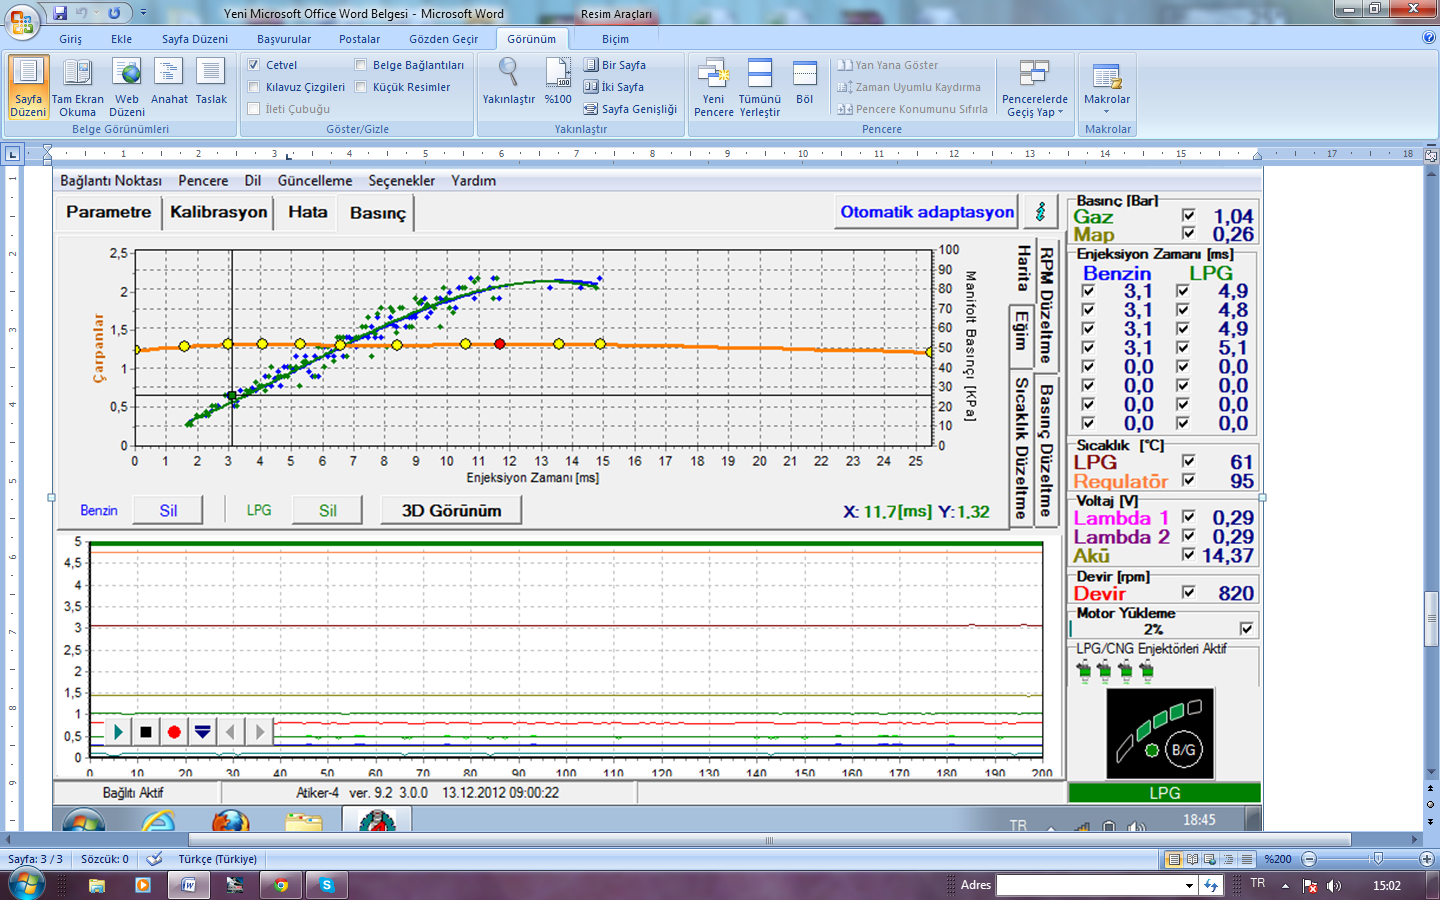Image resolution: width=1440 pixels, height=900 pixels.
Task: Open Google Chrome from the taskbar
Action: [x=281, y=885]
